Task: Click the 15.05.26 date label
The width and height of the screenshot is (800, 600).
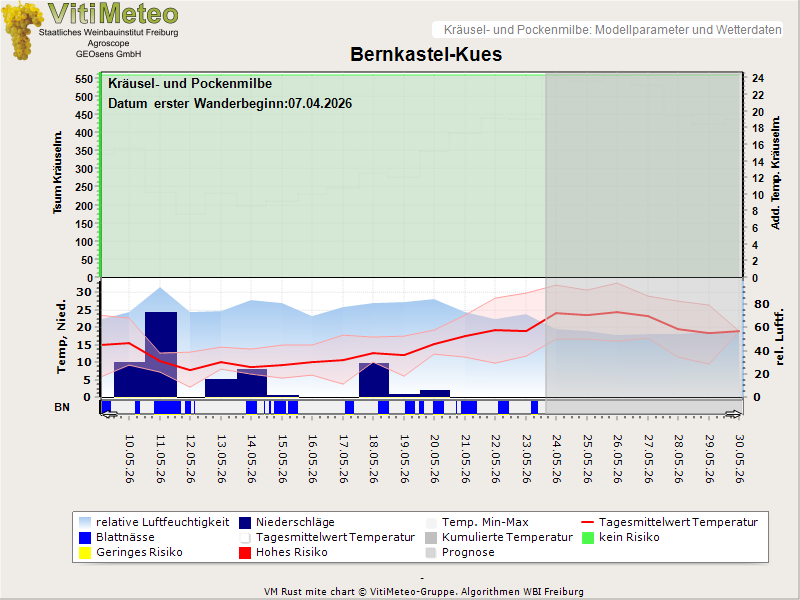Action: point(282,459)
